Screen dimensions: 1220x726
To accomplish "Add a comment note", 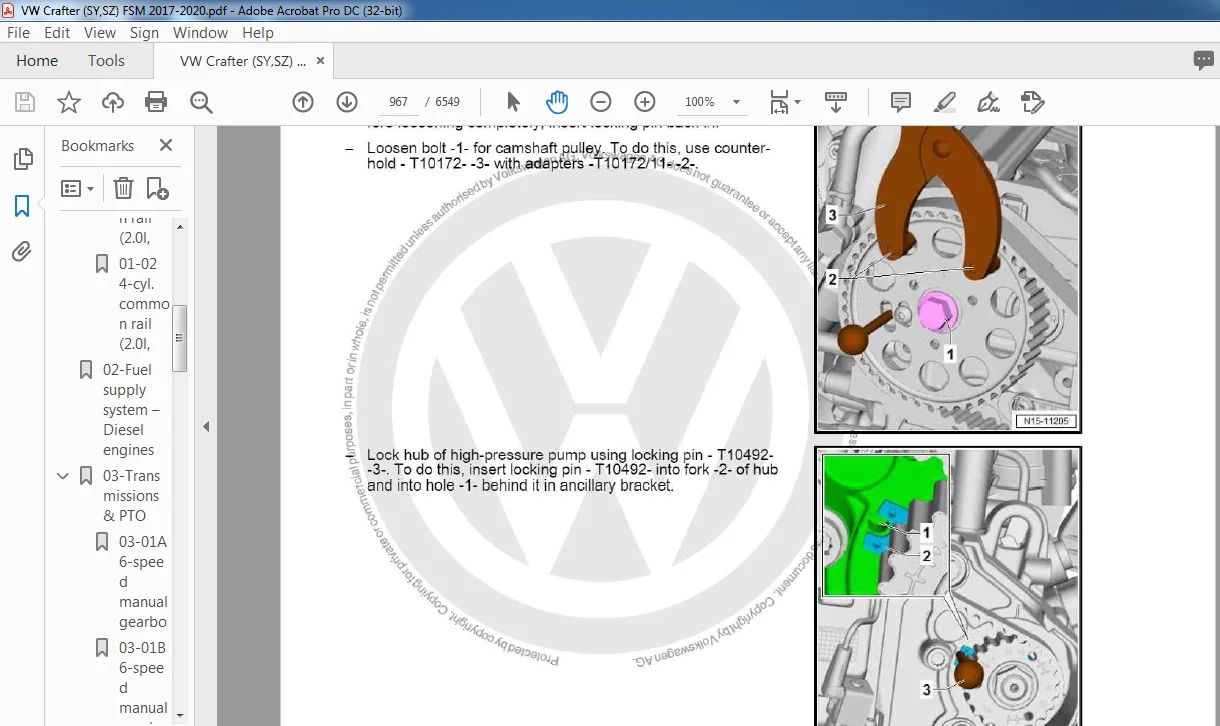I will point(900,102).
